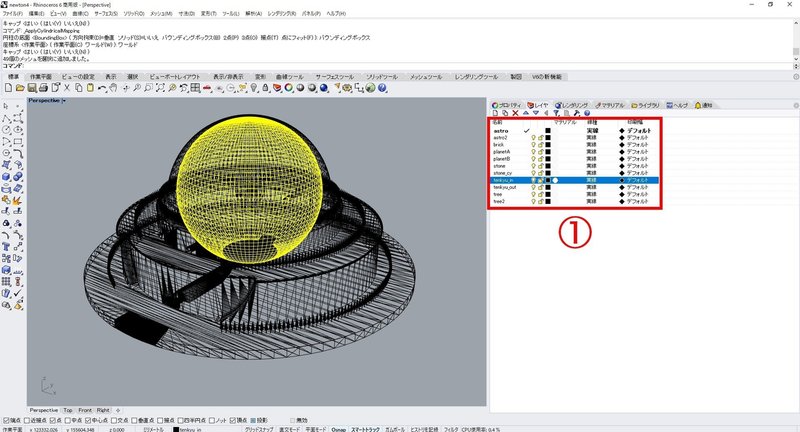The width and height of the screenshot is (800, 432).
Task: Click the blue question mark Help icon
Action: click(382, 88)
